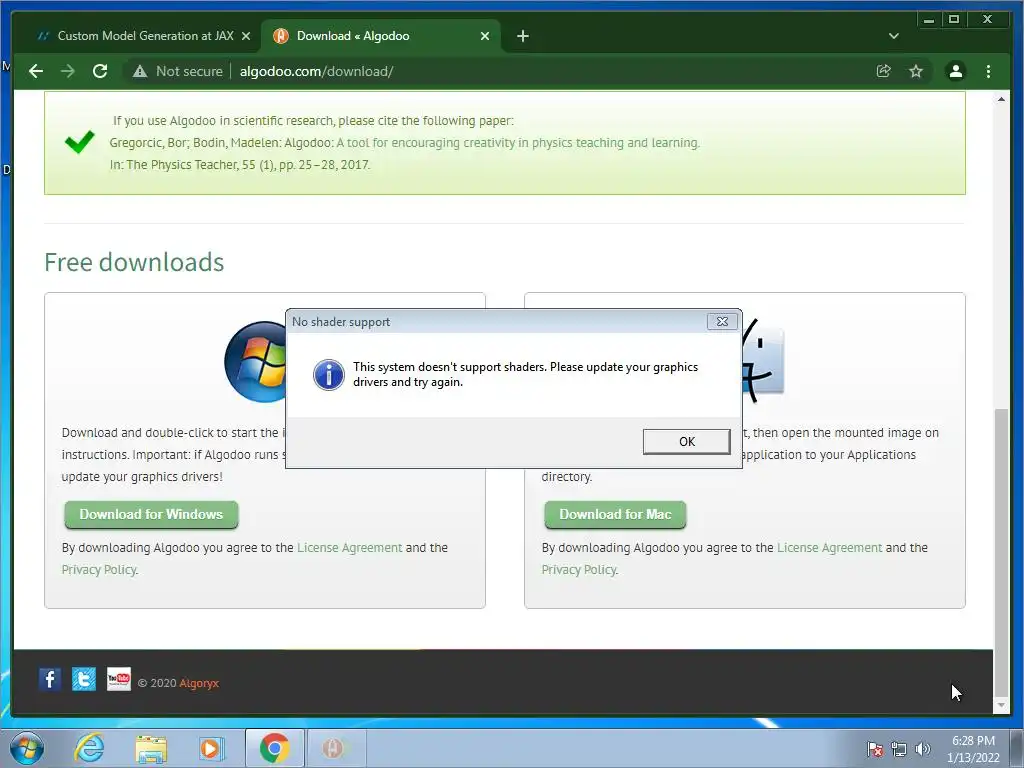
Task: Open License Agreement link in Windows card
Action: coord(349,547)
